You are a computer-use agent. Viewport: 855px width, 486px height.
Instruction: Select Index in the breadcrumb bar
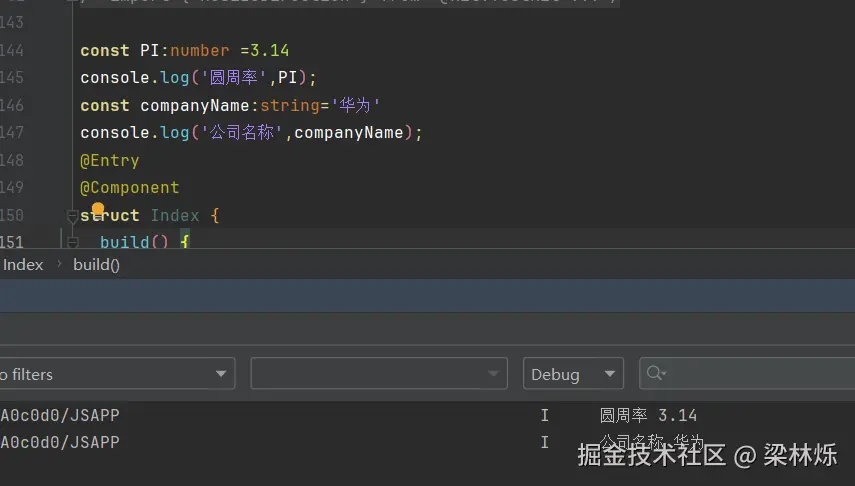coord(23,265)
